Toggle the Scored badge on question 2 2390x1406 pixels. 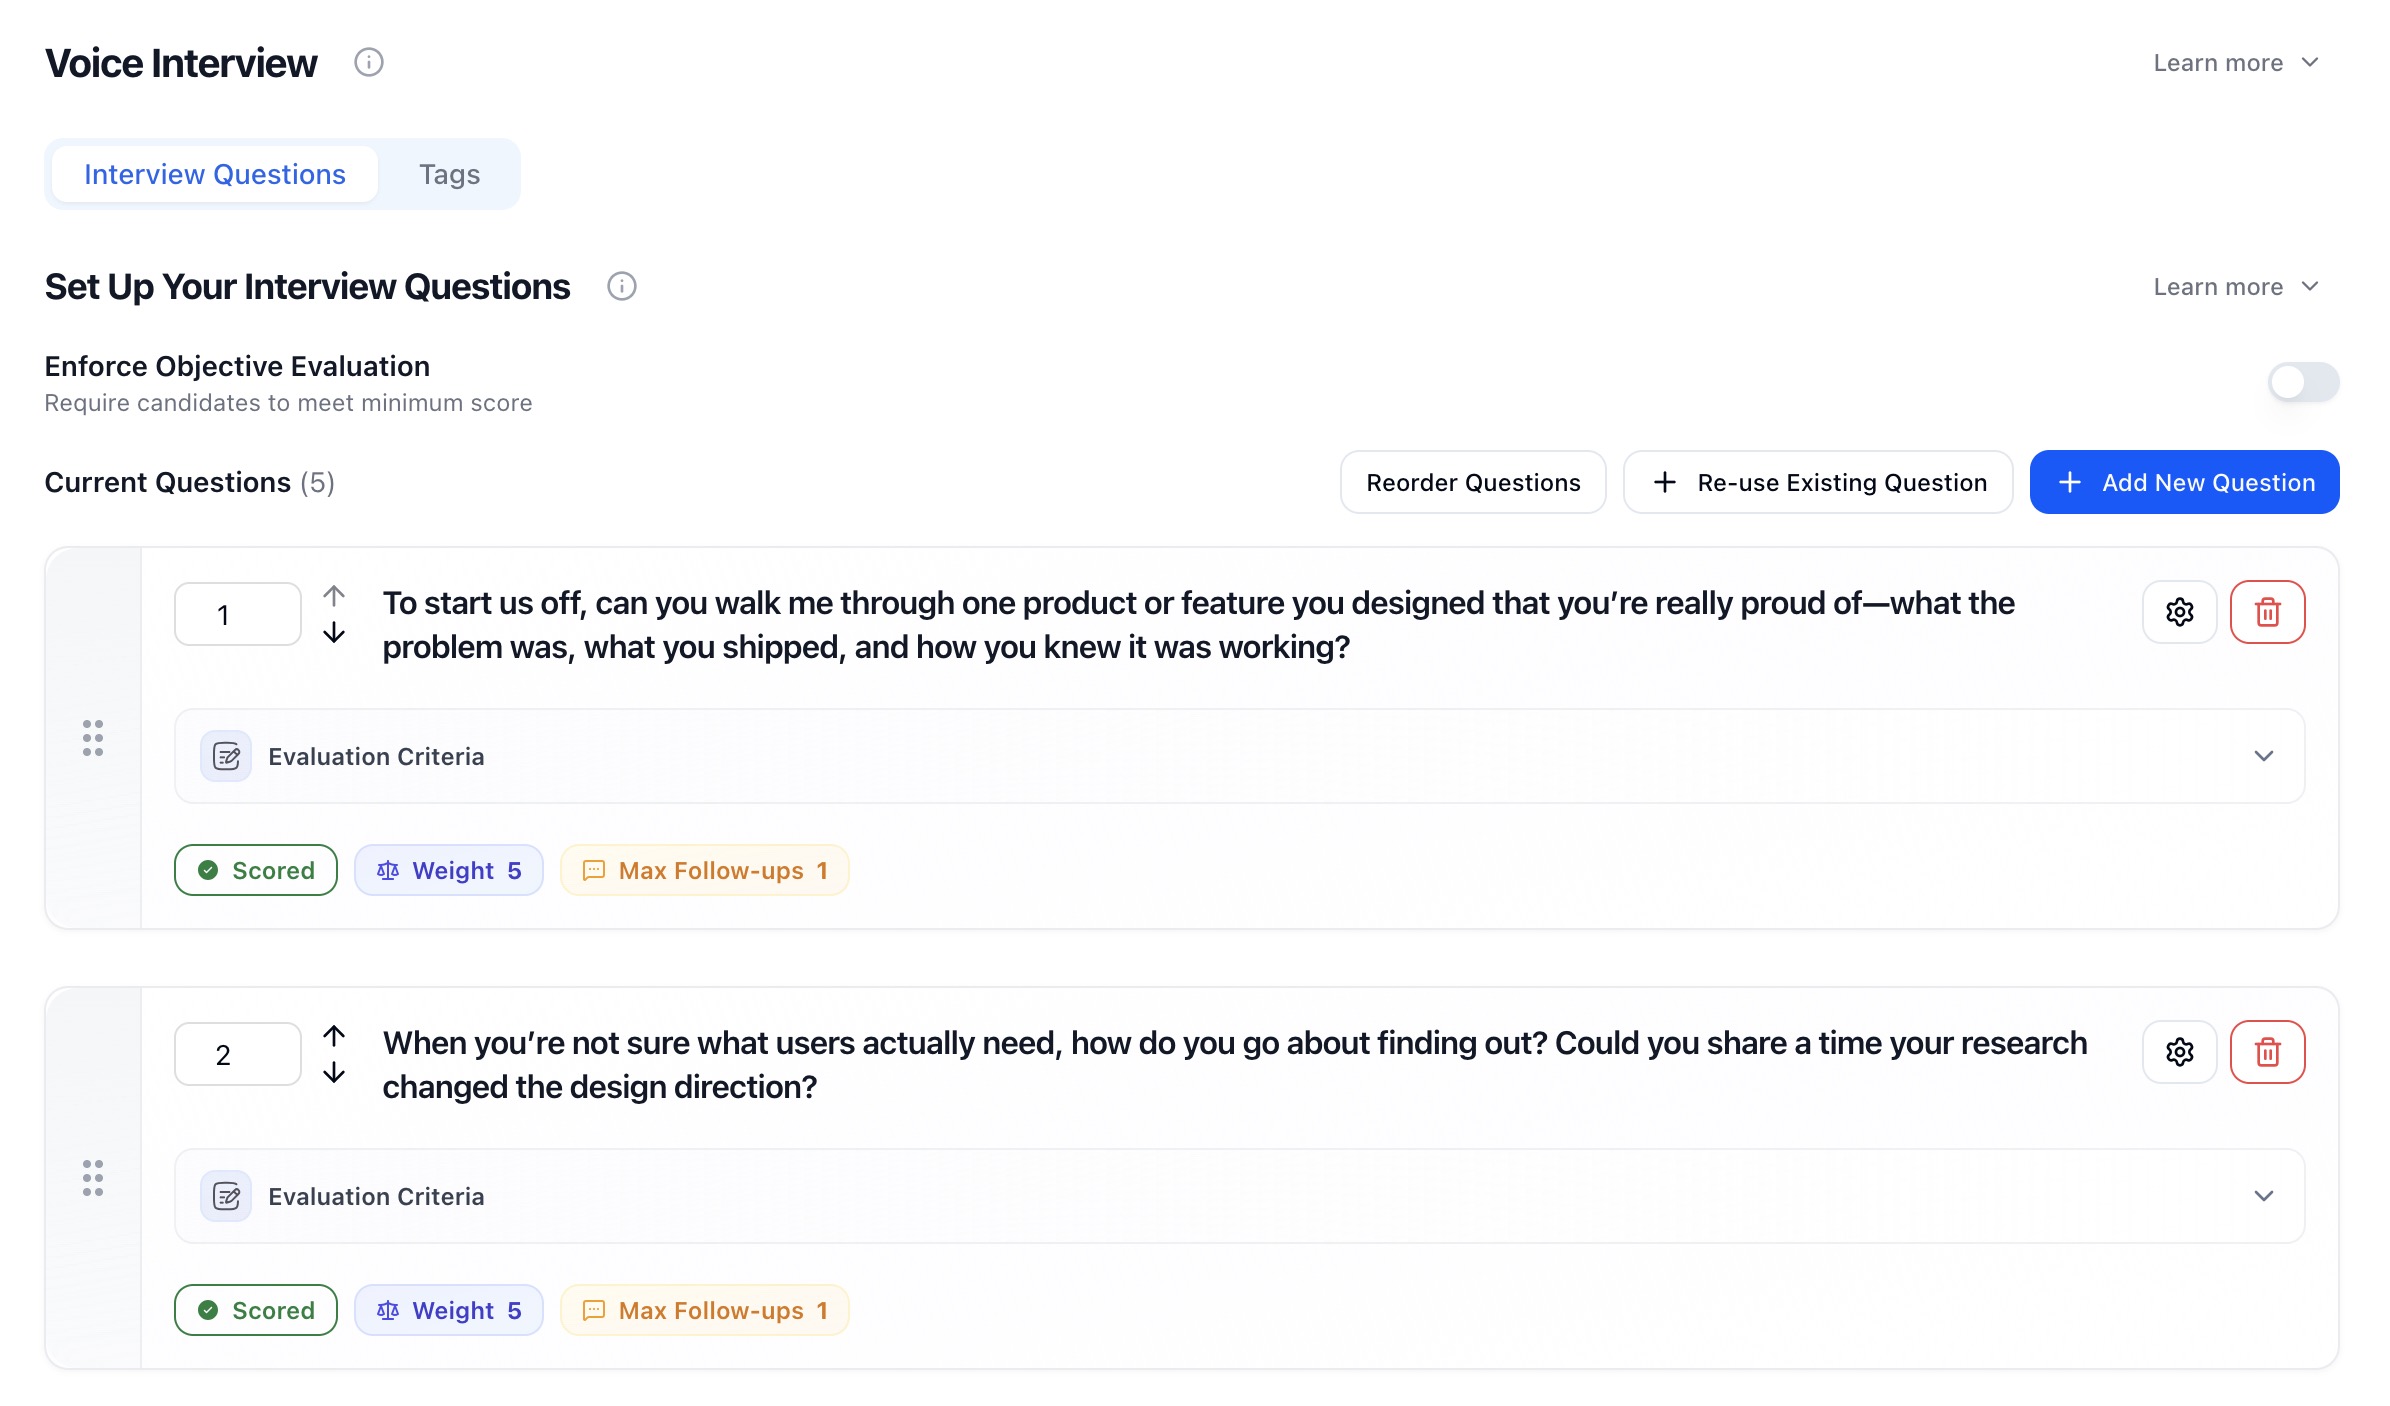point(256,1310)
